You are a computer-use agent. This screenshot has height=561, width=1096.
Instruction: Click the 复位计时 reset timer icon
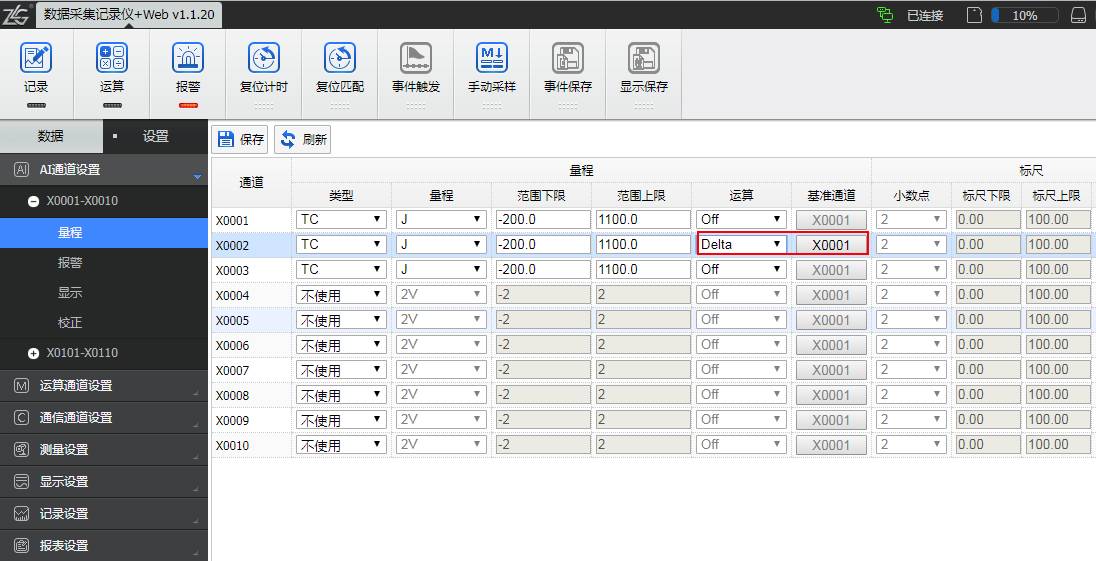264,60
